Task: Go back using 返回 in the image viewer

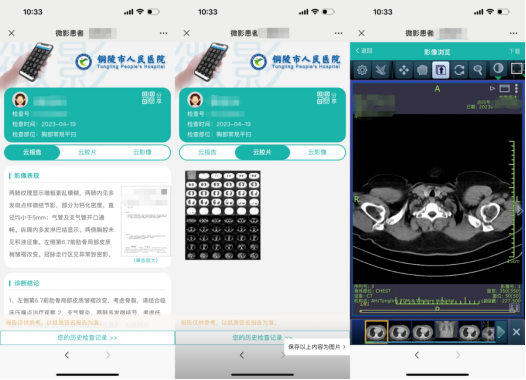Action: pos(364,51)
